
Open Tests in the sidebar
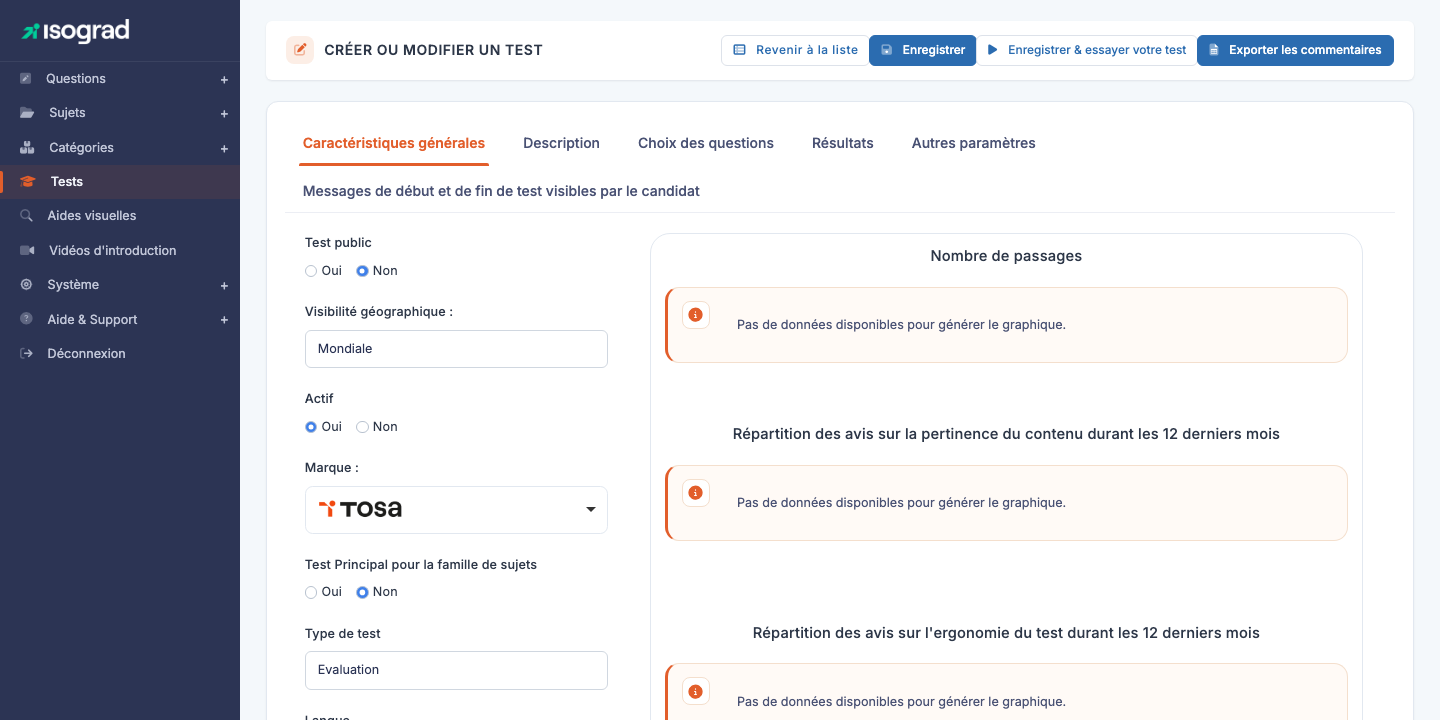(x=120, y=182)
